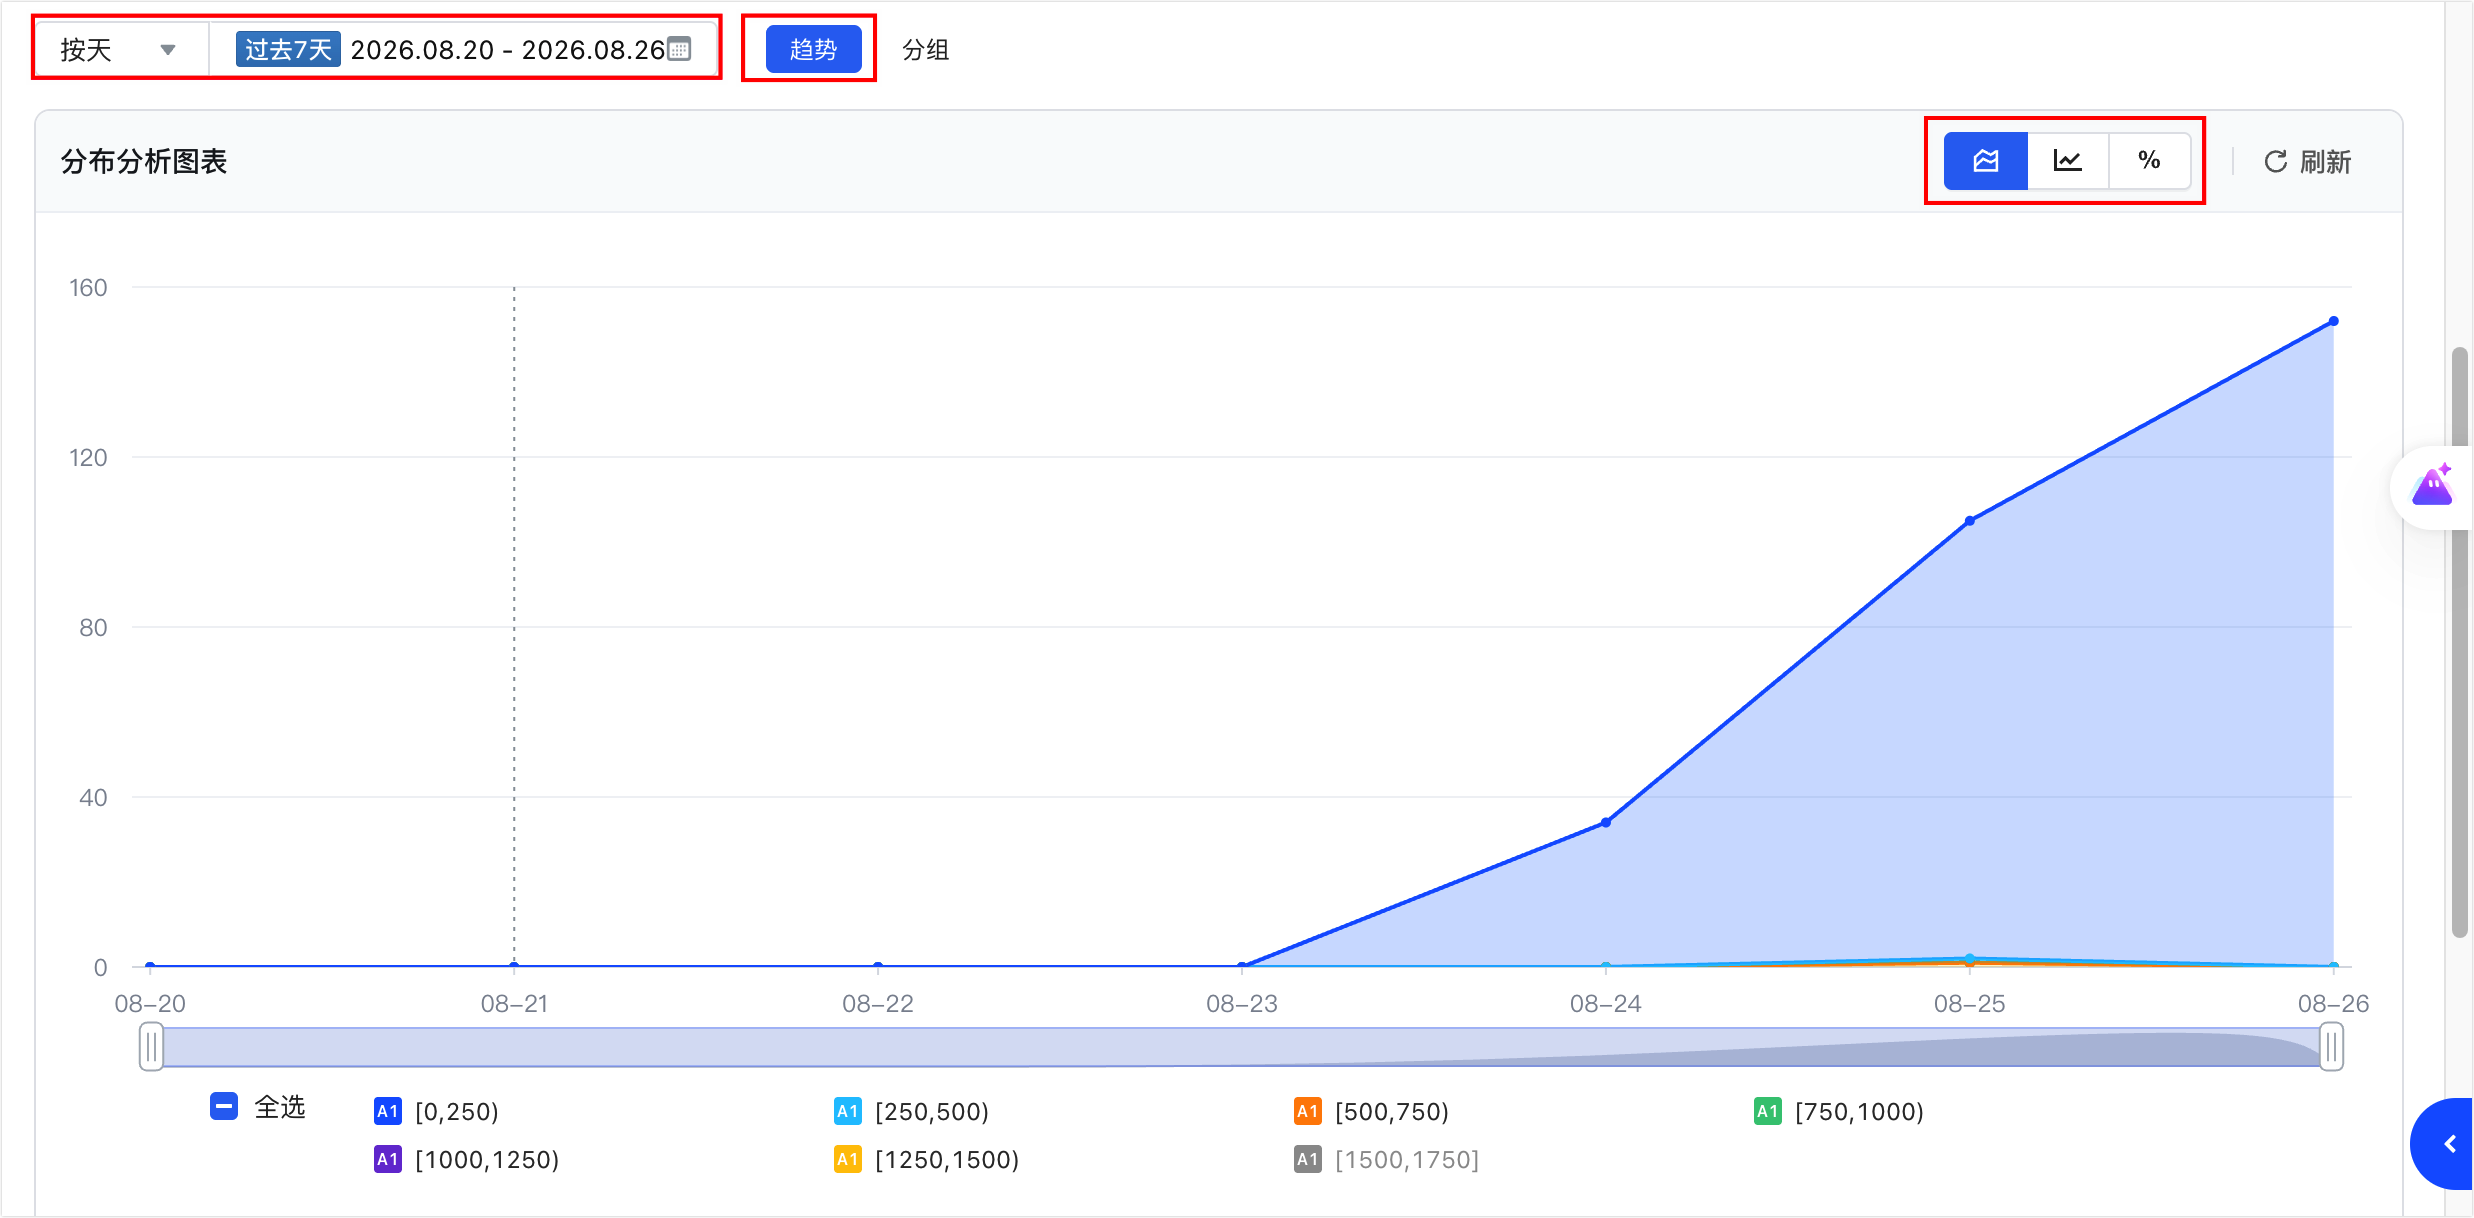Open the 按天 granularity dropdown

click(121, 49)
